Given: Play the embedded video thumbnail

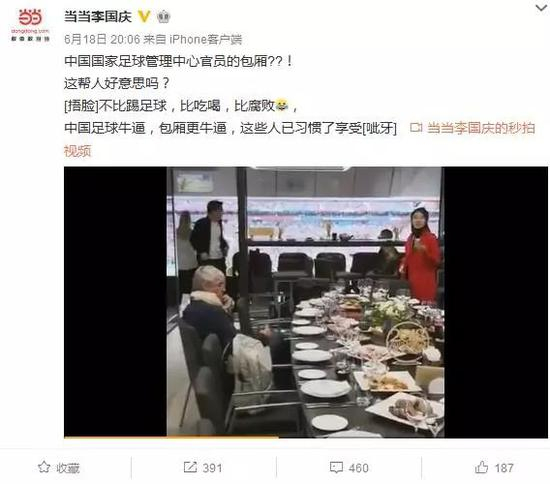Looking at the screenshot, I should tap(306, 302).
